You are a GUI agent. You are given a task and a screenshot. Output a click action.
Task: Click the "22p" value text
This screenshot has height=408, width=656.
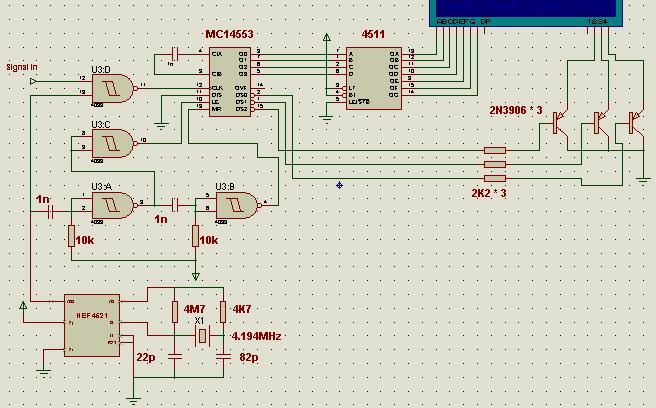tap(146, 357)
